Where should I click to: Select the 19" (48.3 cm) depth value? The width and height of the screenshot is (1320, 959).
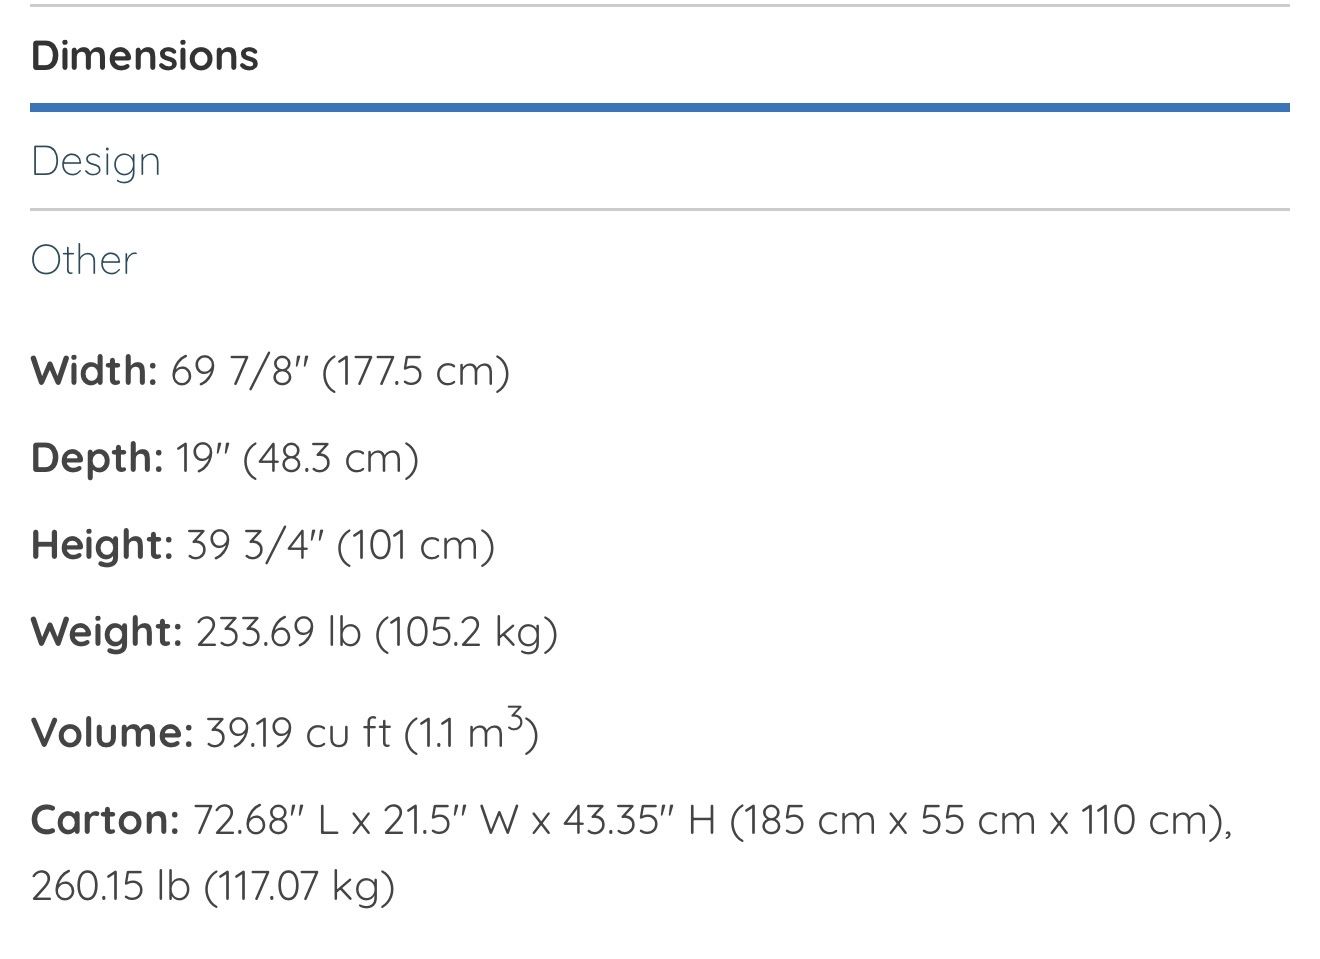coord(297,459)
